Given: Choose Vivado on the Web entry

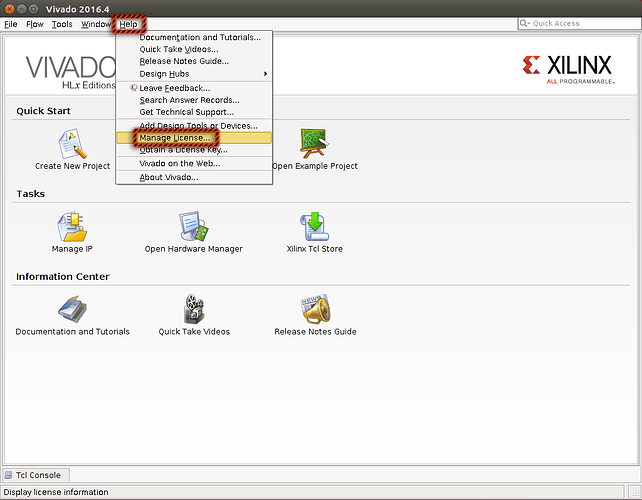Looking at the screenshot, I should [179, 163].
